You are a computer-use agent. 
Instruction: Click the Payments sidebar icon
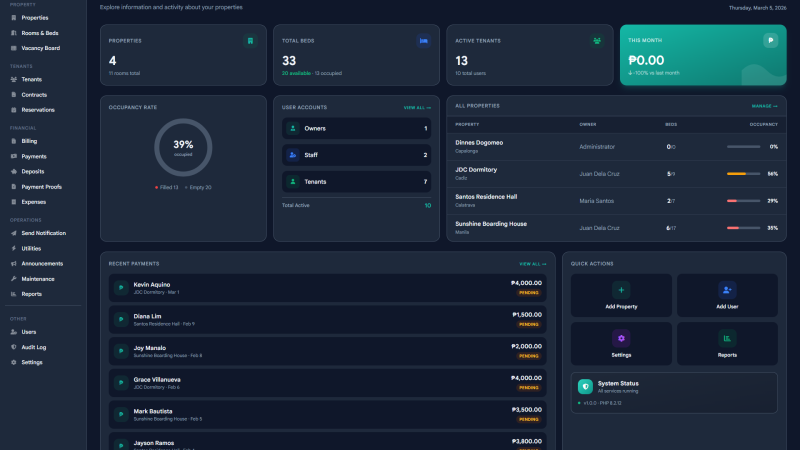[14, 157]
